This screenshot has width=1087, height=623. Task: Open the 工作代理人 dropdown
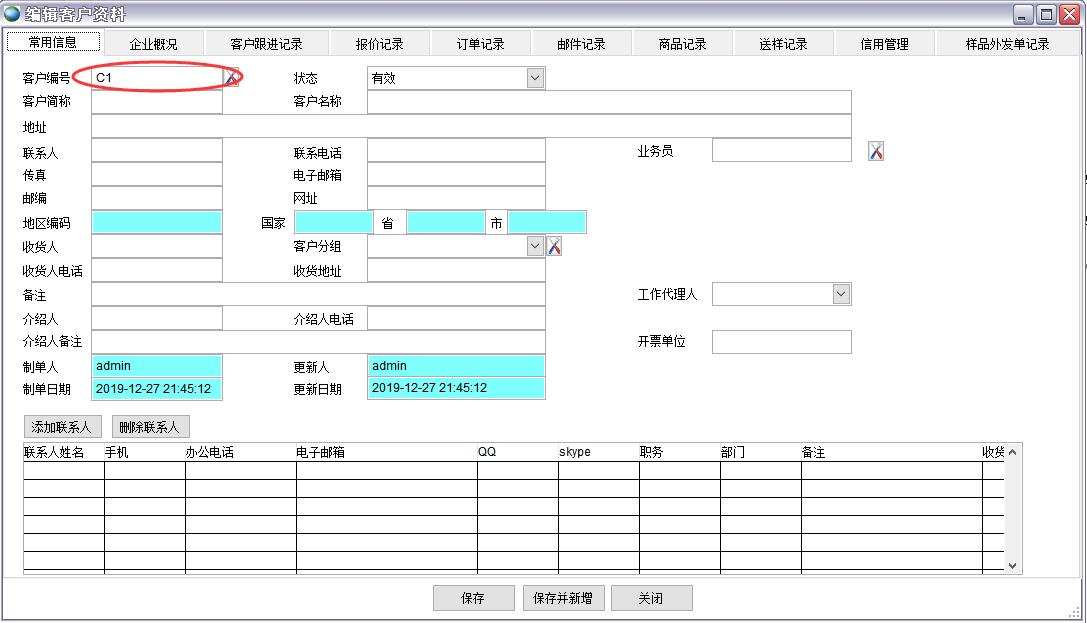(841, 294)
